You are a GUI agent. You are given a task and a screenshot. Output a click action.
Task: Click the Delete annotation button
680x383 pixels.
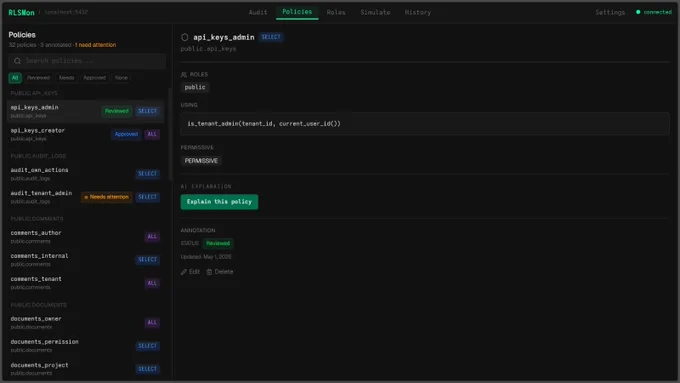(220, 272)
